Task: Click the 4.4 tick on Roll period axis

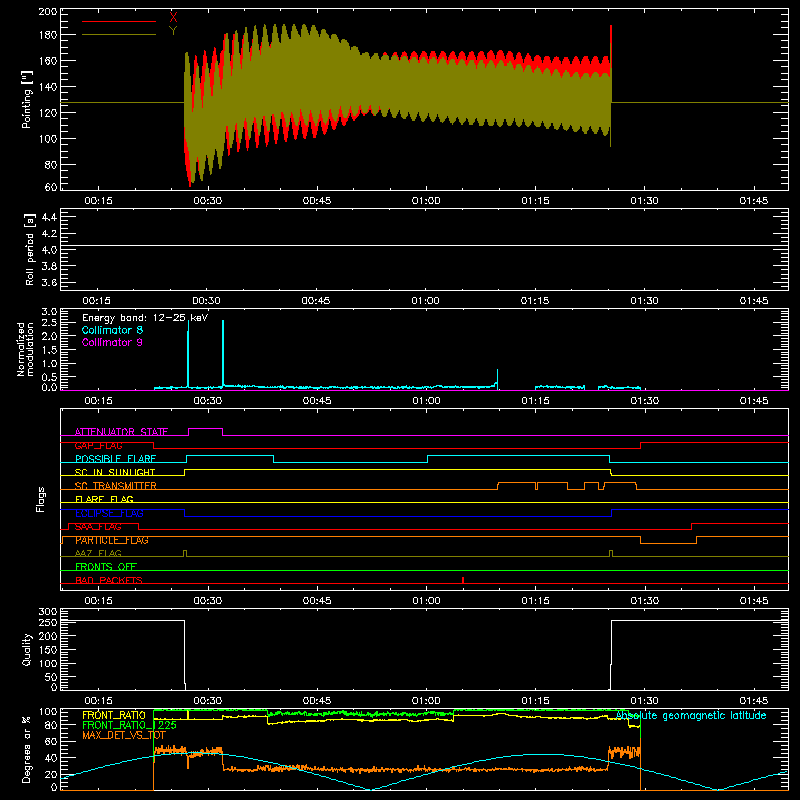Action: (x=49, y=217)
